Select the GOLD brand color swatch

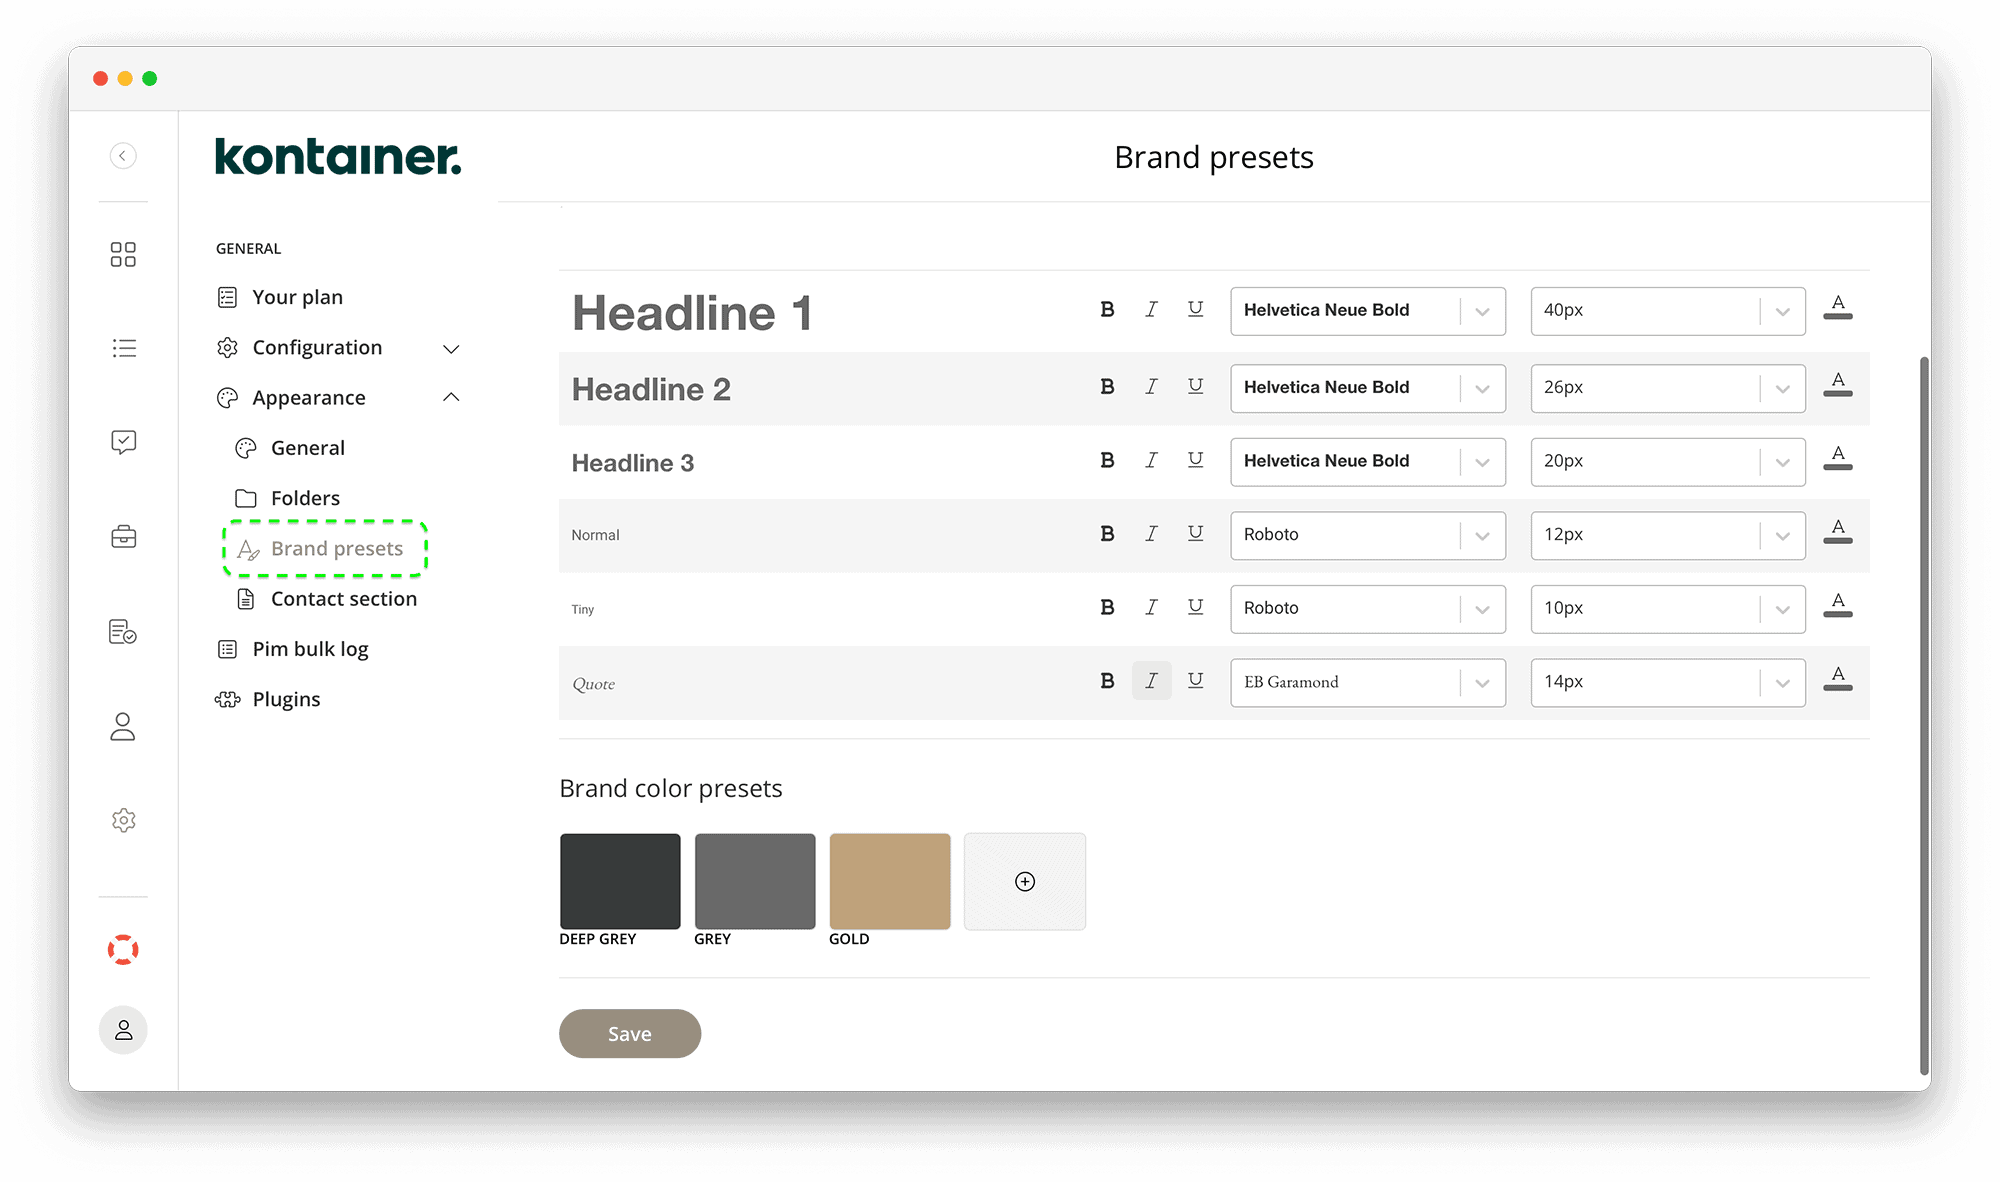point(889,880)
